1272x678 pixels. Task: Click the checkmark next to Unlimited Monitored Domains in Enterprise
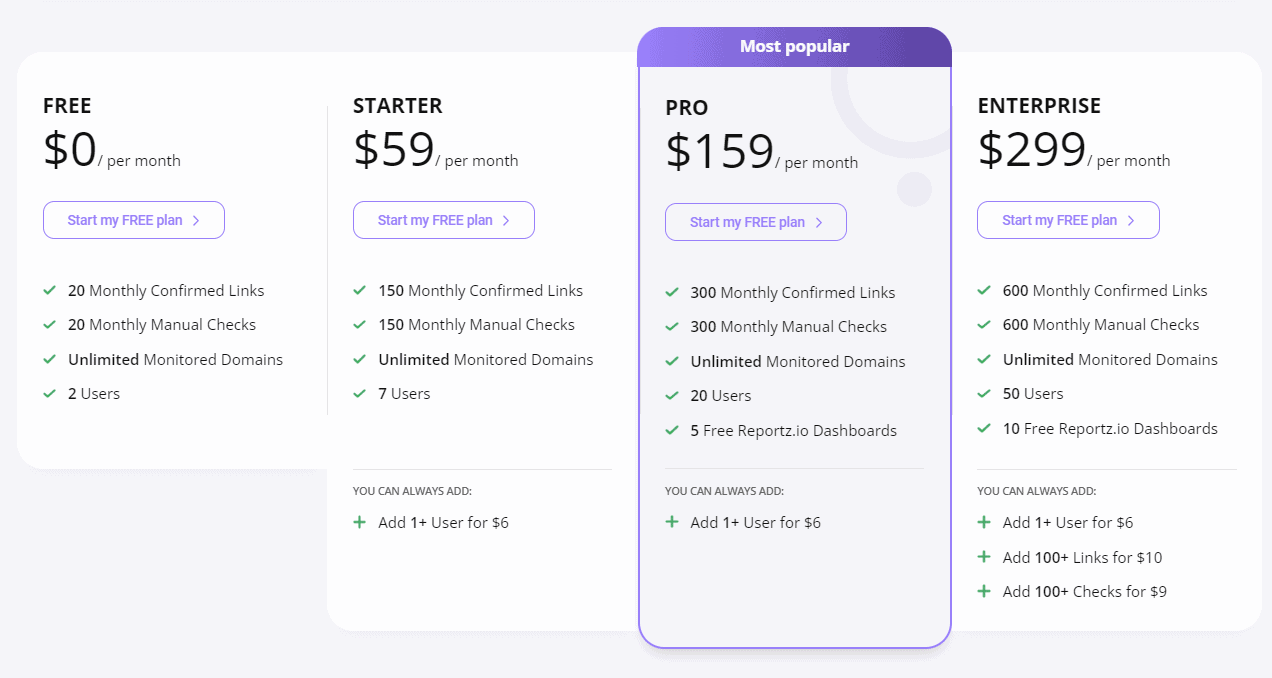(984, 359)
